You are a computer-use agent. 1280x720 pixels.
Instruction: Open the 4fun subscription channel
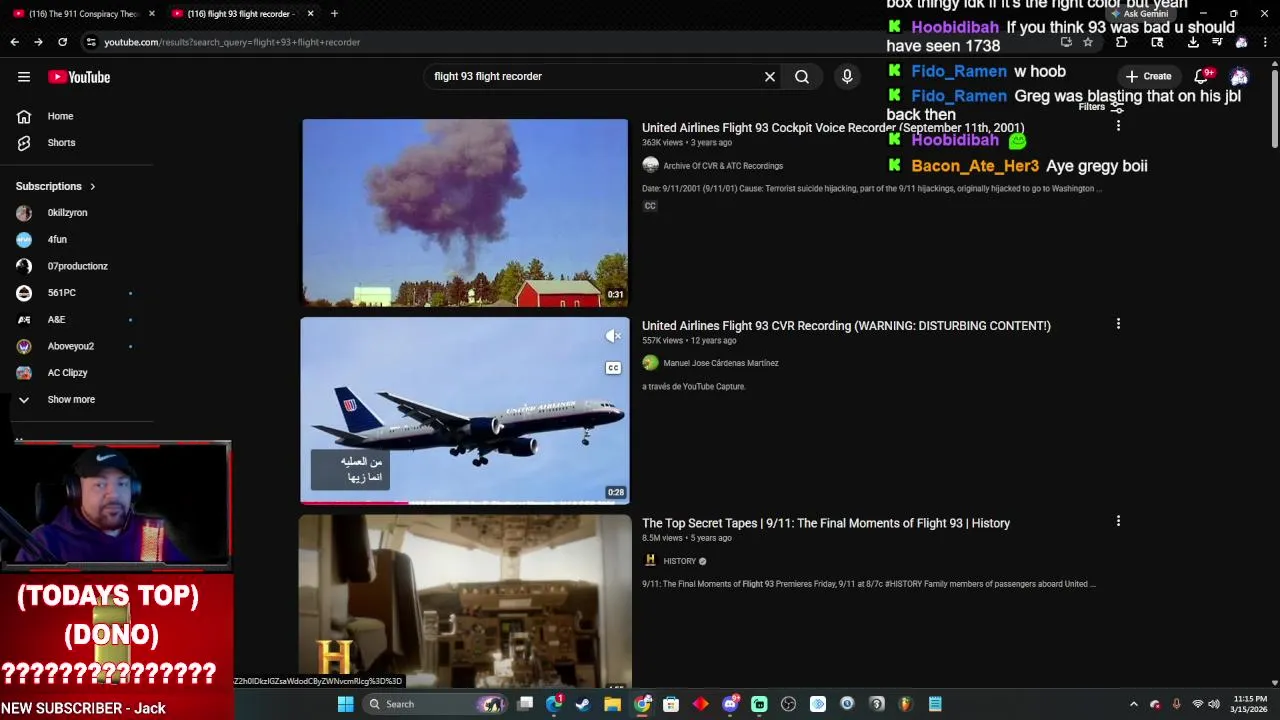click(57, 239)
